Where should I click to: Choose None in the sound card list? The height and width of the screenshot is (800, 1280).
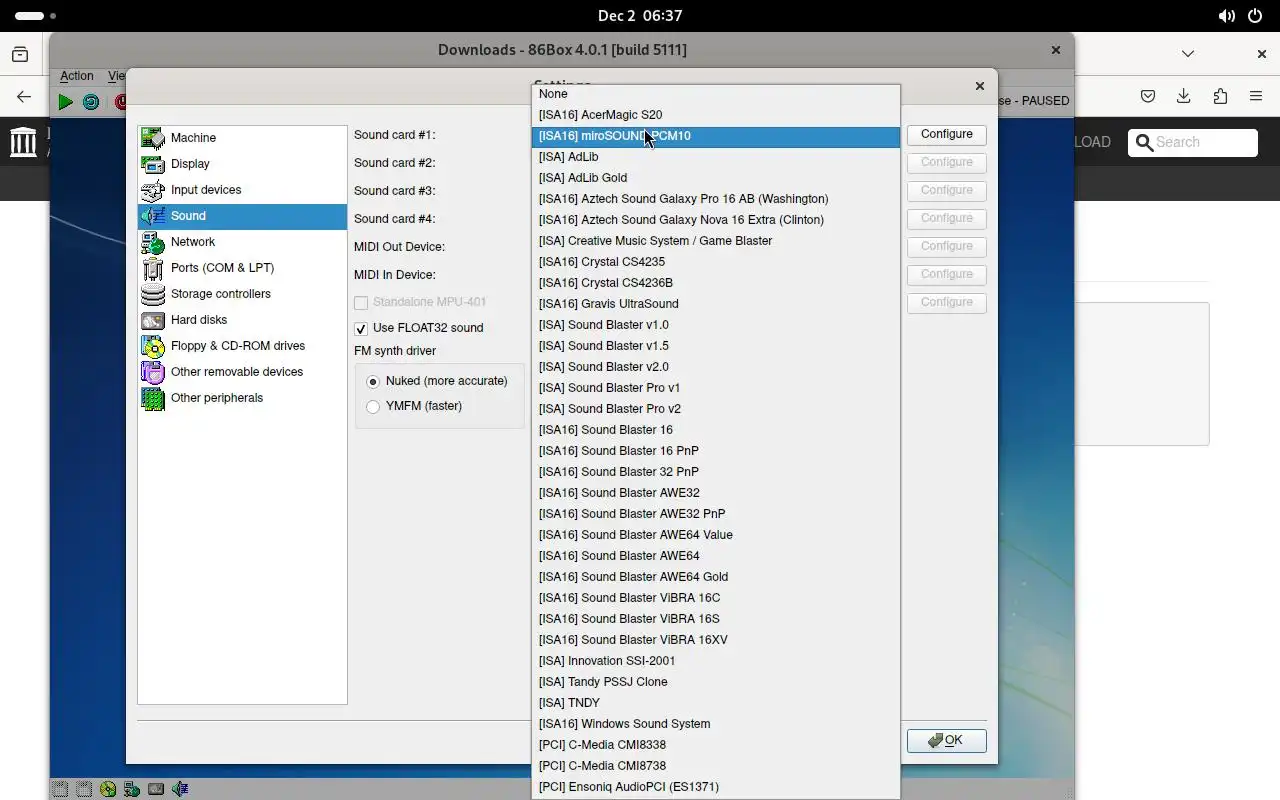716,94
